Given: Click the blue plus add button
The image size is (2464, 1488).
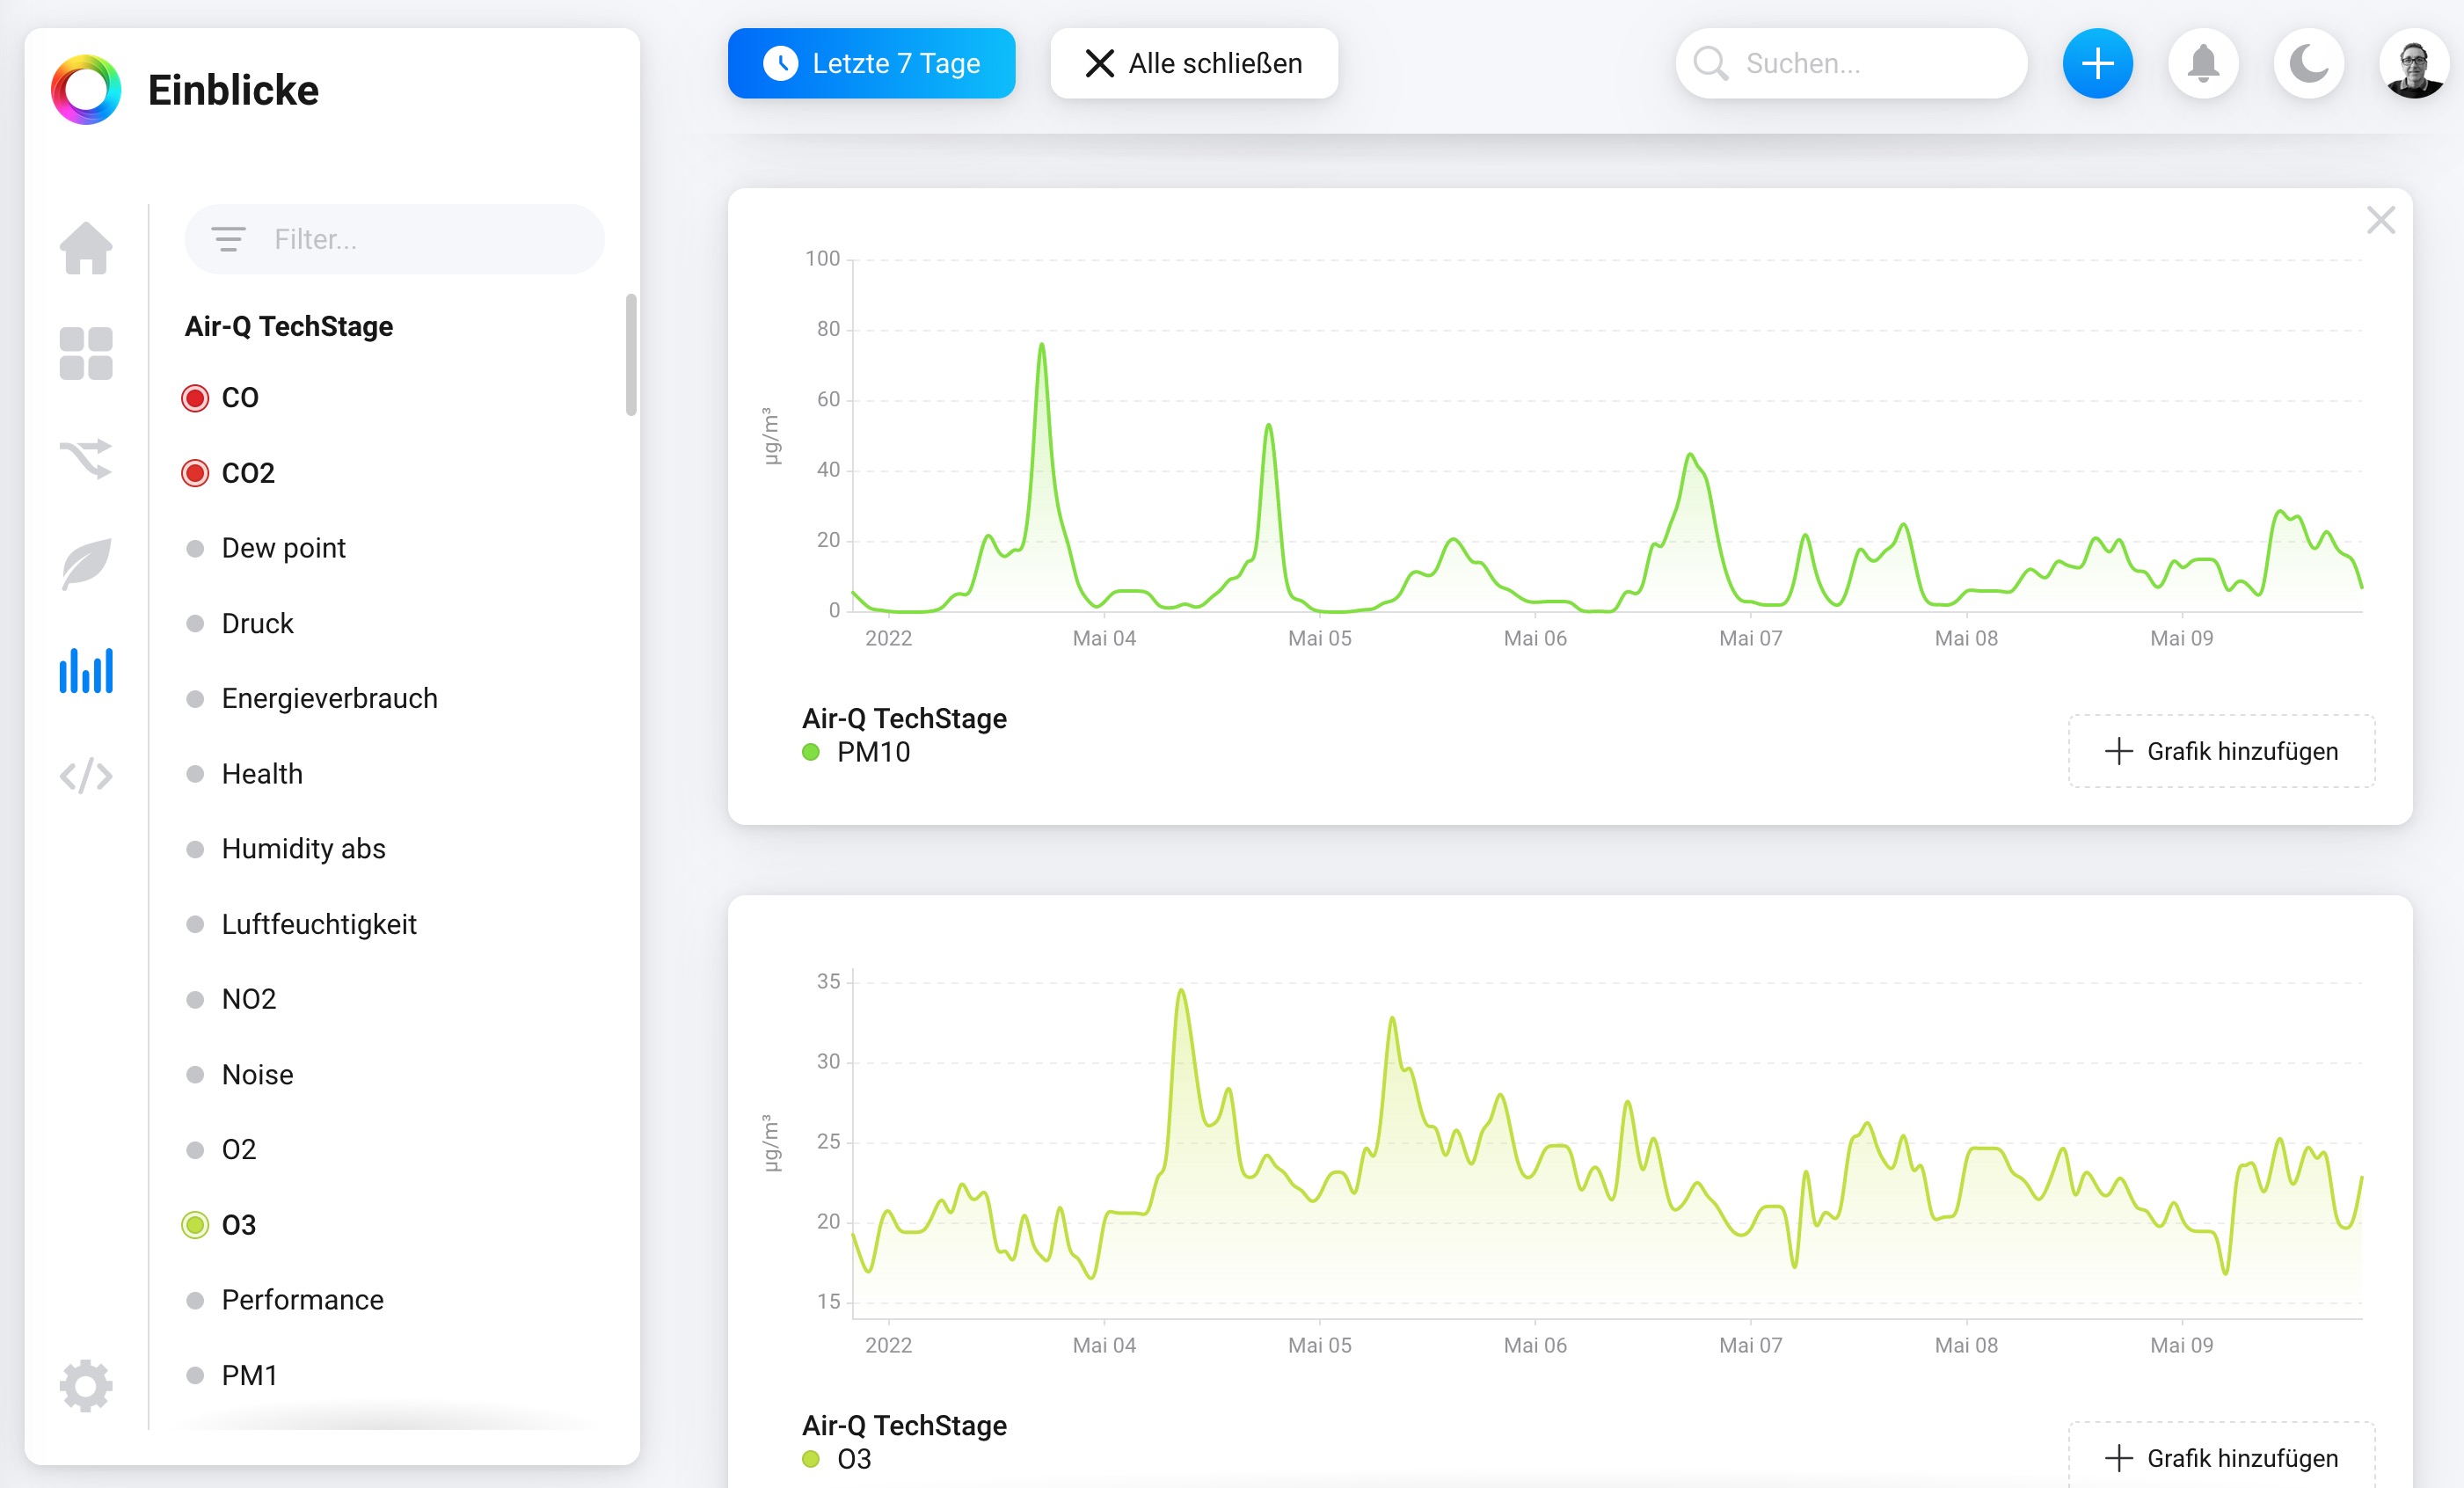Looking at the screenshot, I should coord(2097,64).
